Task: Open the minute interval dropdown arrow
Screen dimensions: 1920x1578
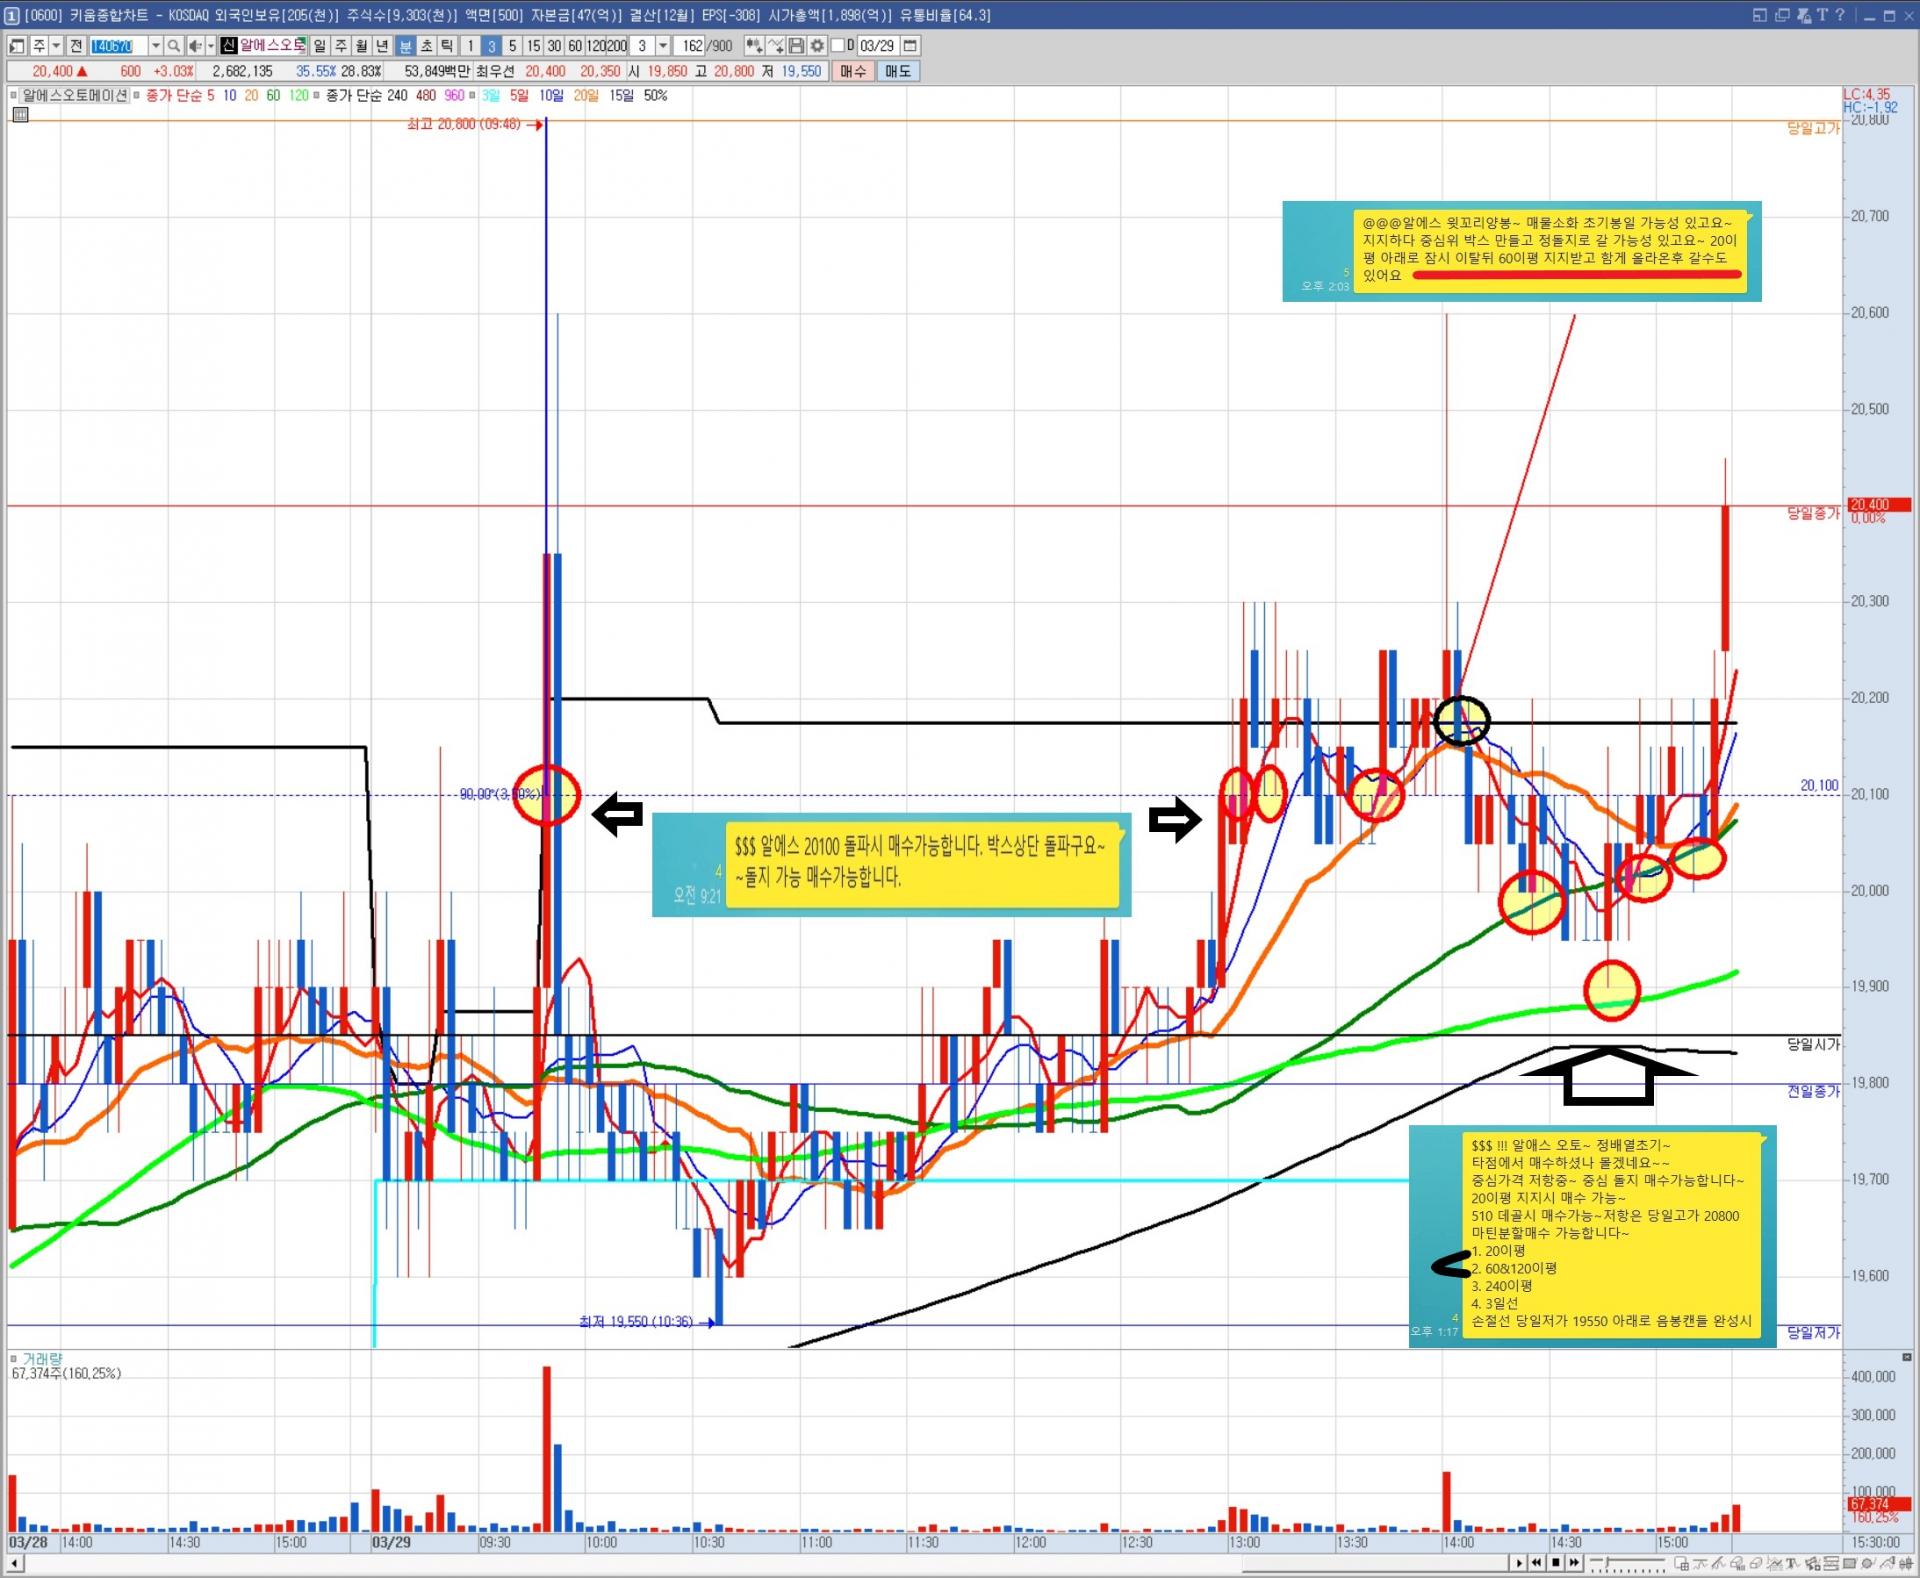Action: [662, 46]
